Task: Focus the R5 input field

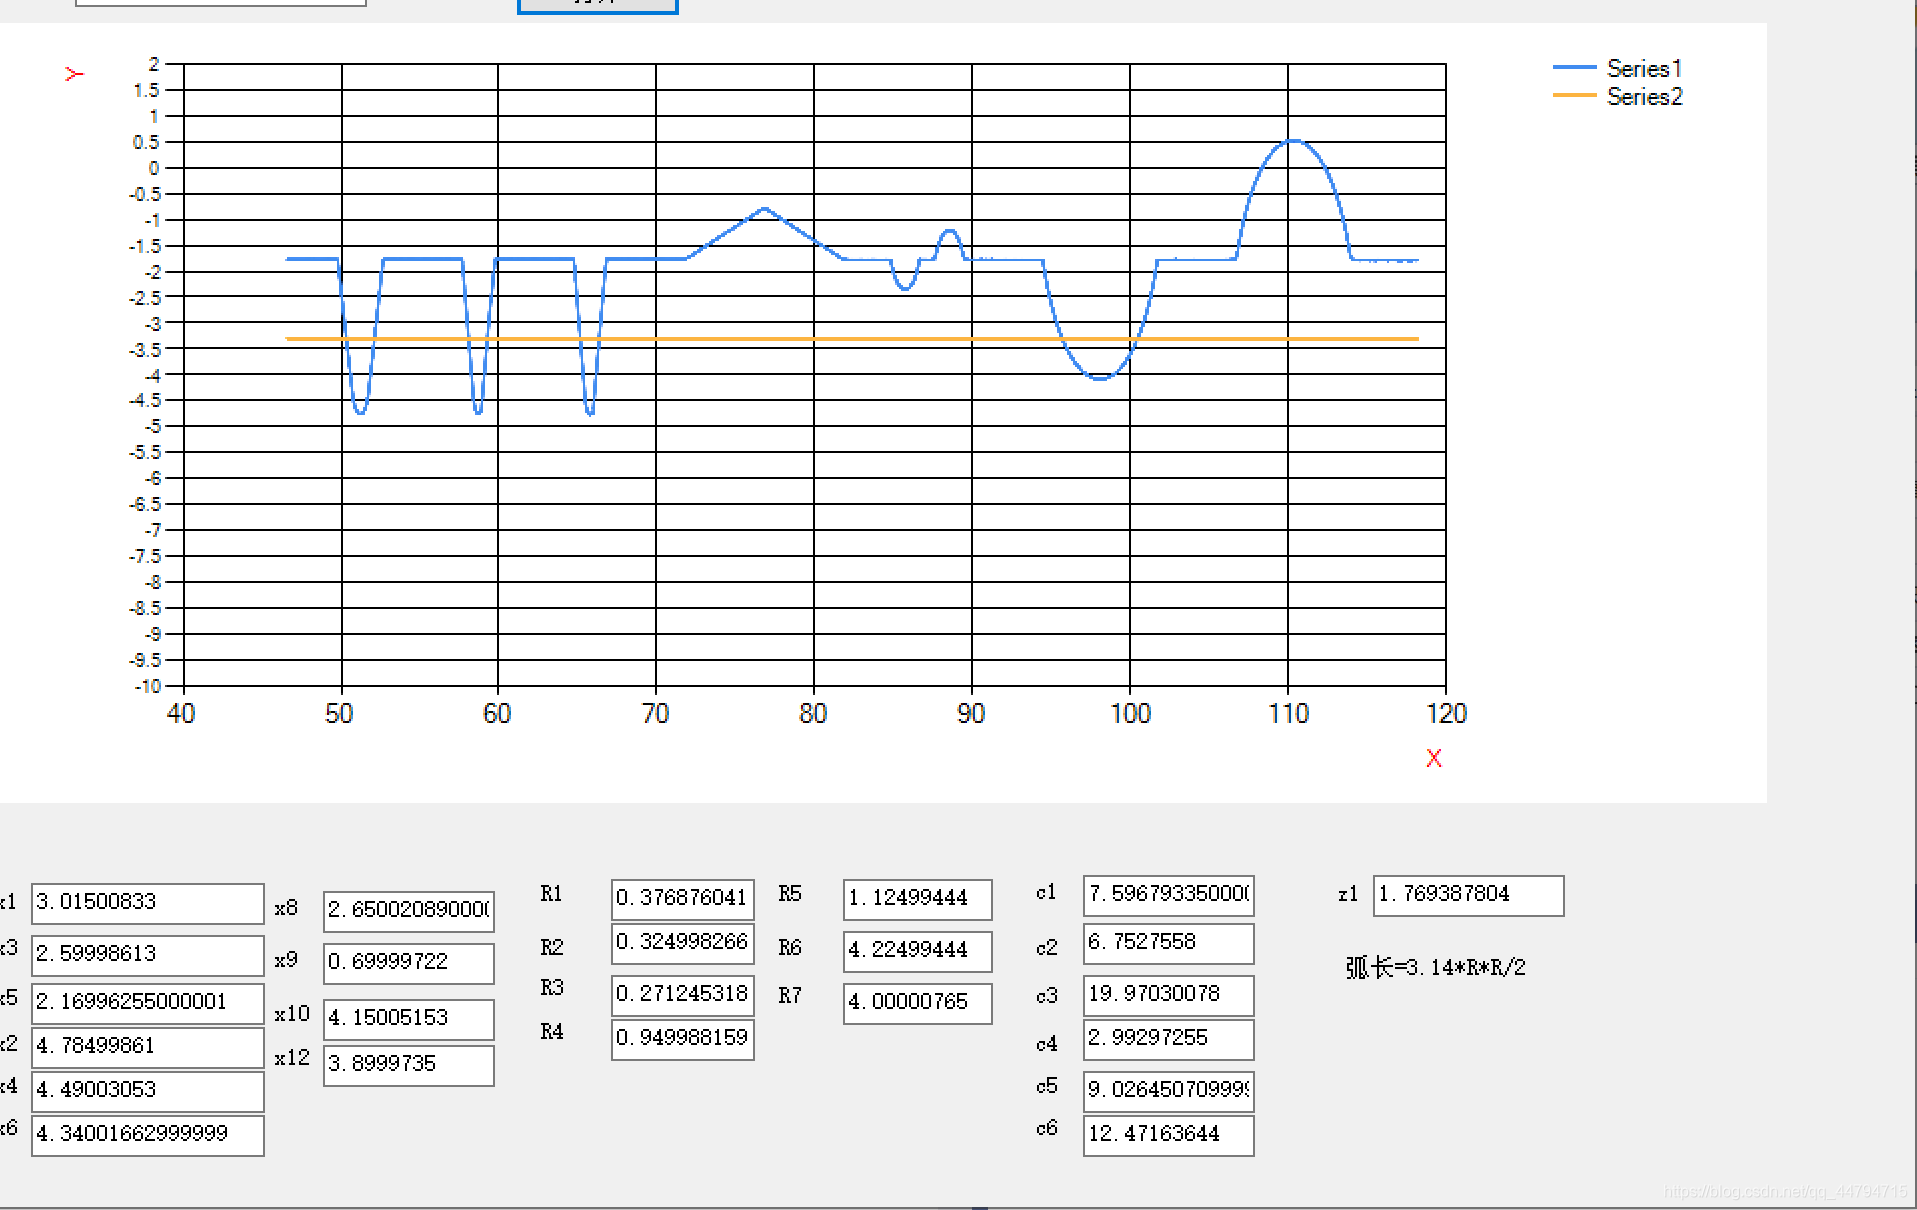Action: 918,899
